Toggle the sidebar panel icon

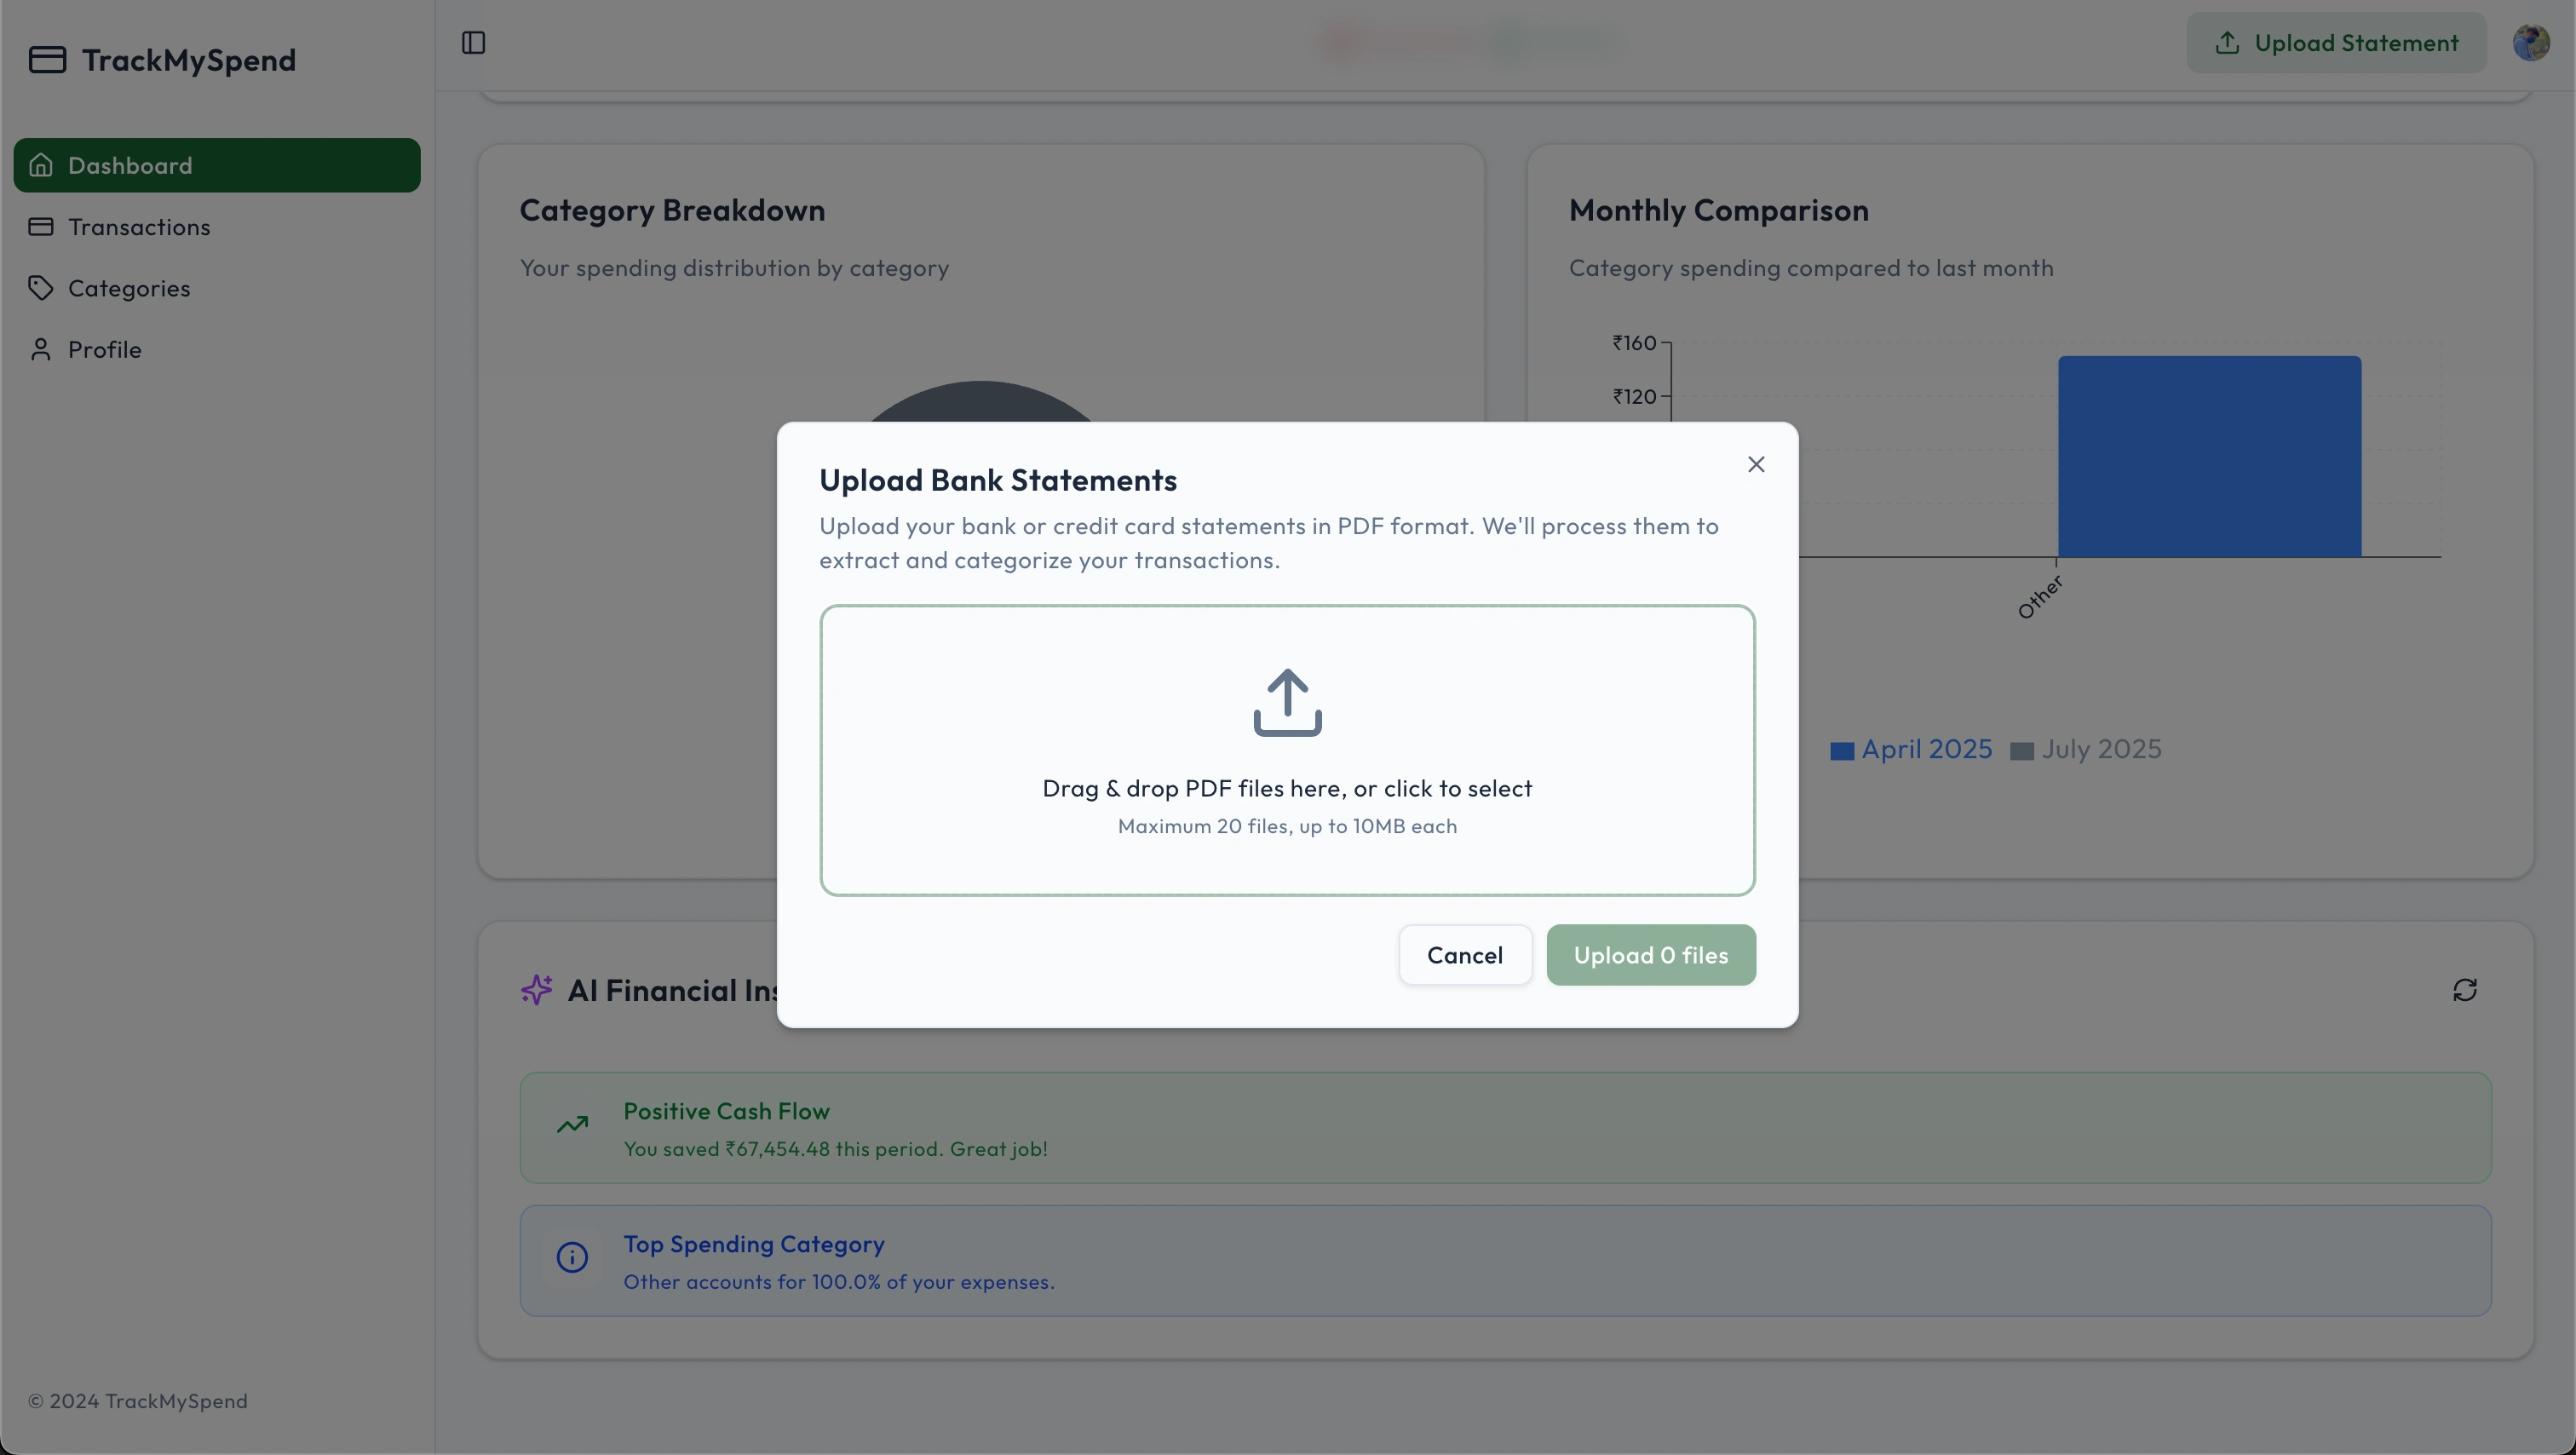[x=473, y=43]
